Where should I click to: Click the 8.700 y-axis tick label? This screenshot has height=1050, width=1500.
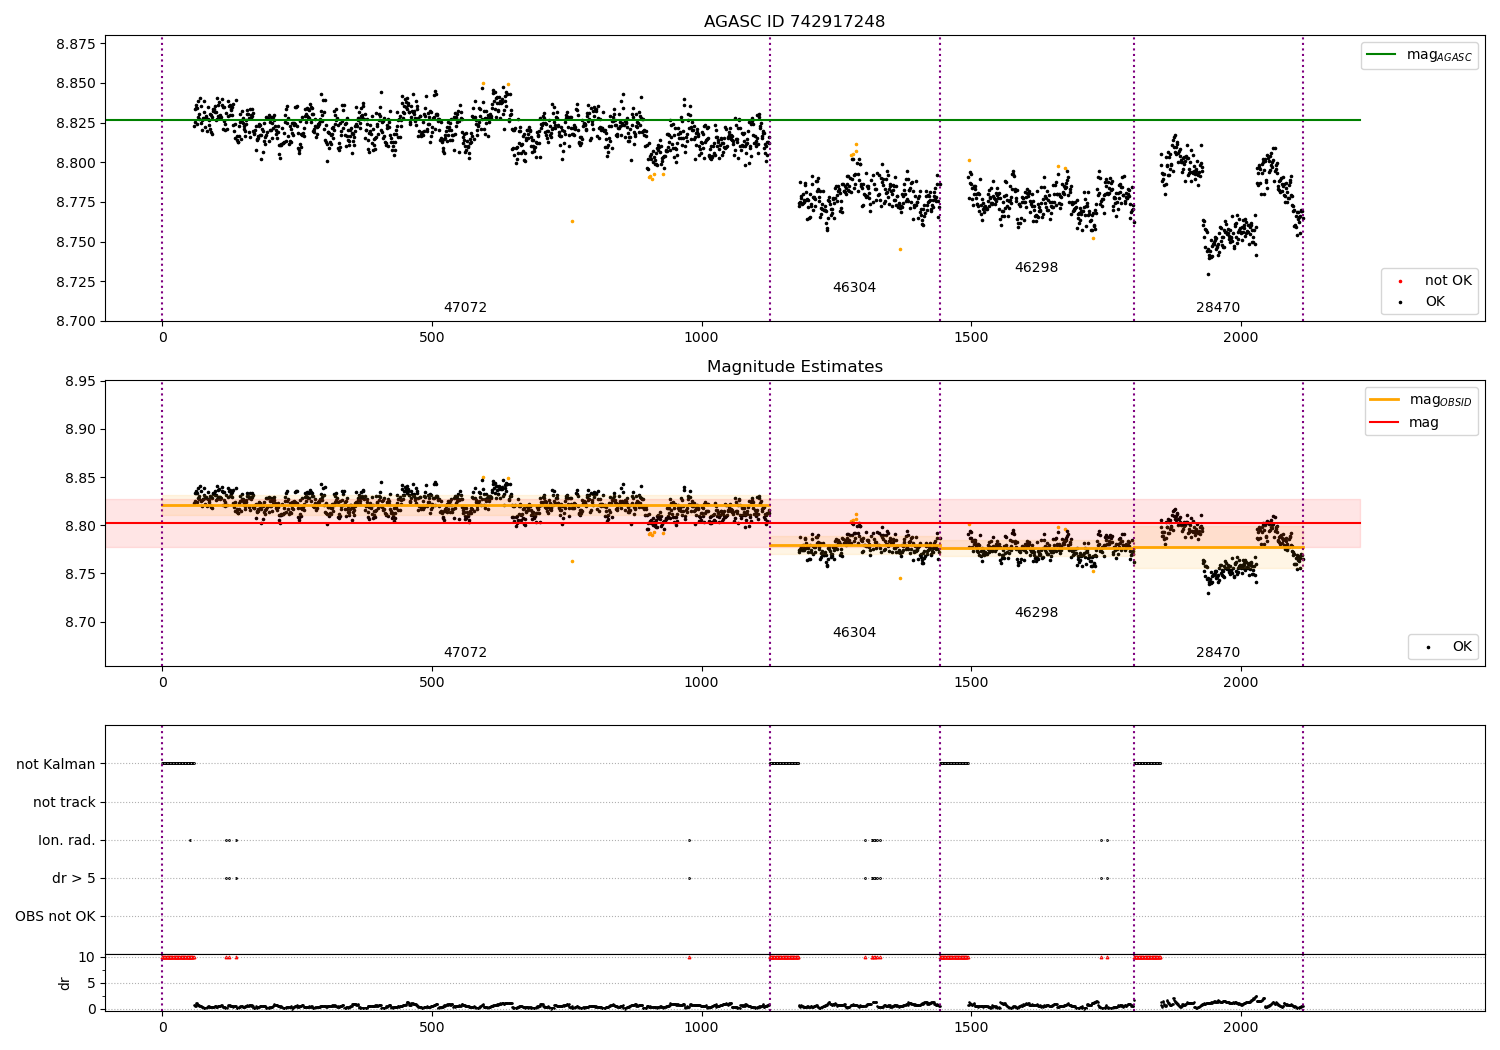[76, 322]
